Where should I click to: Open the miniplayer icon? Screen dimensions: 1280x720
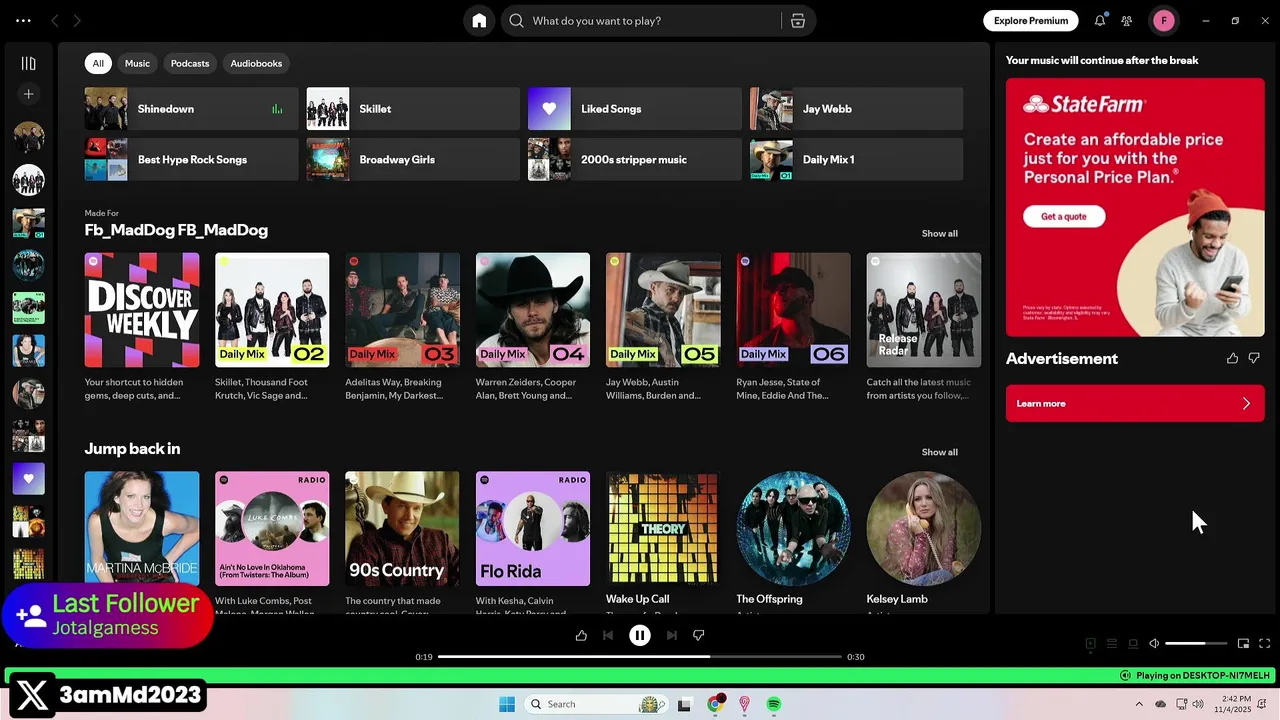click(x=1243, y=644)
